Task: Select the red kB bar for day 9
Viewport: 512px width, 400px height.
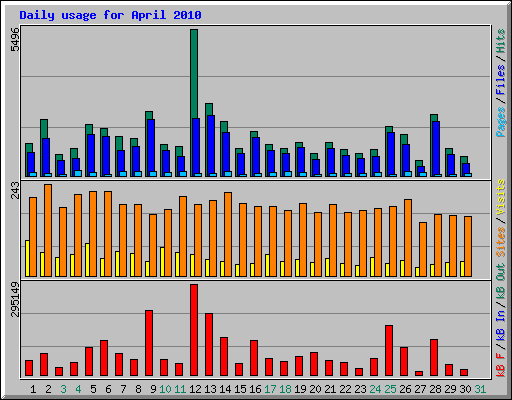Action: [x=149, y=343]
